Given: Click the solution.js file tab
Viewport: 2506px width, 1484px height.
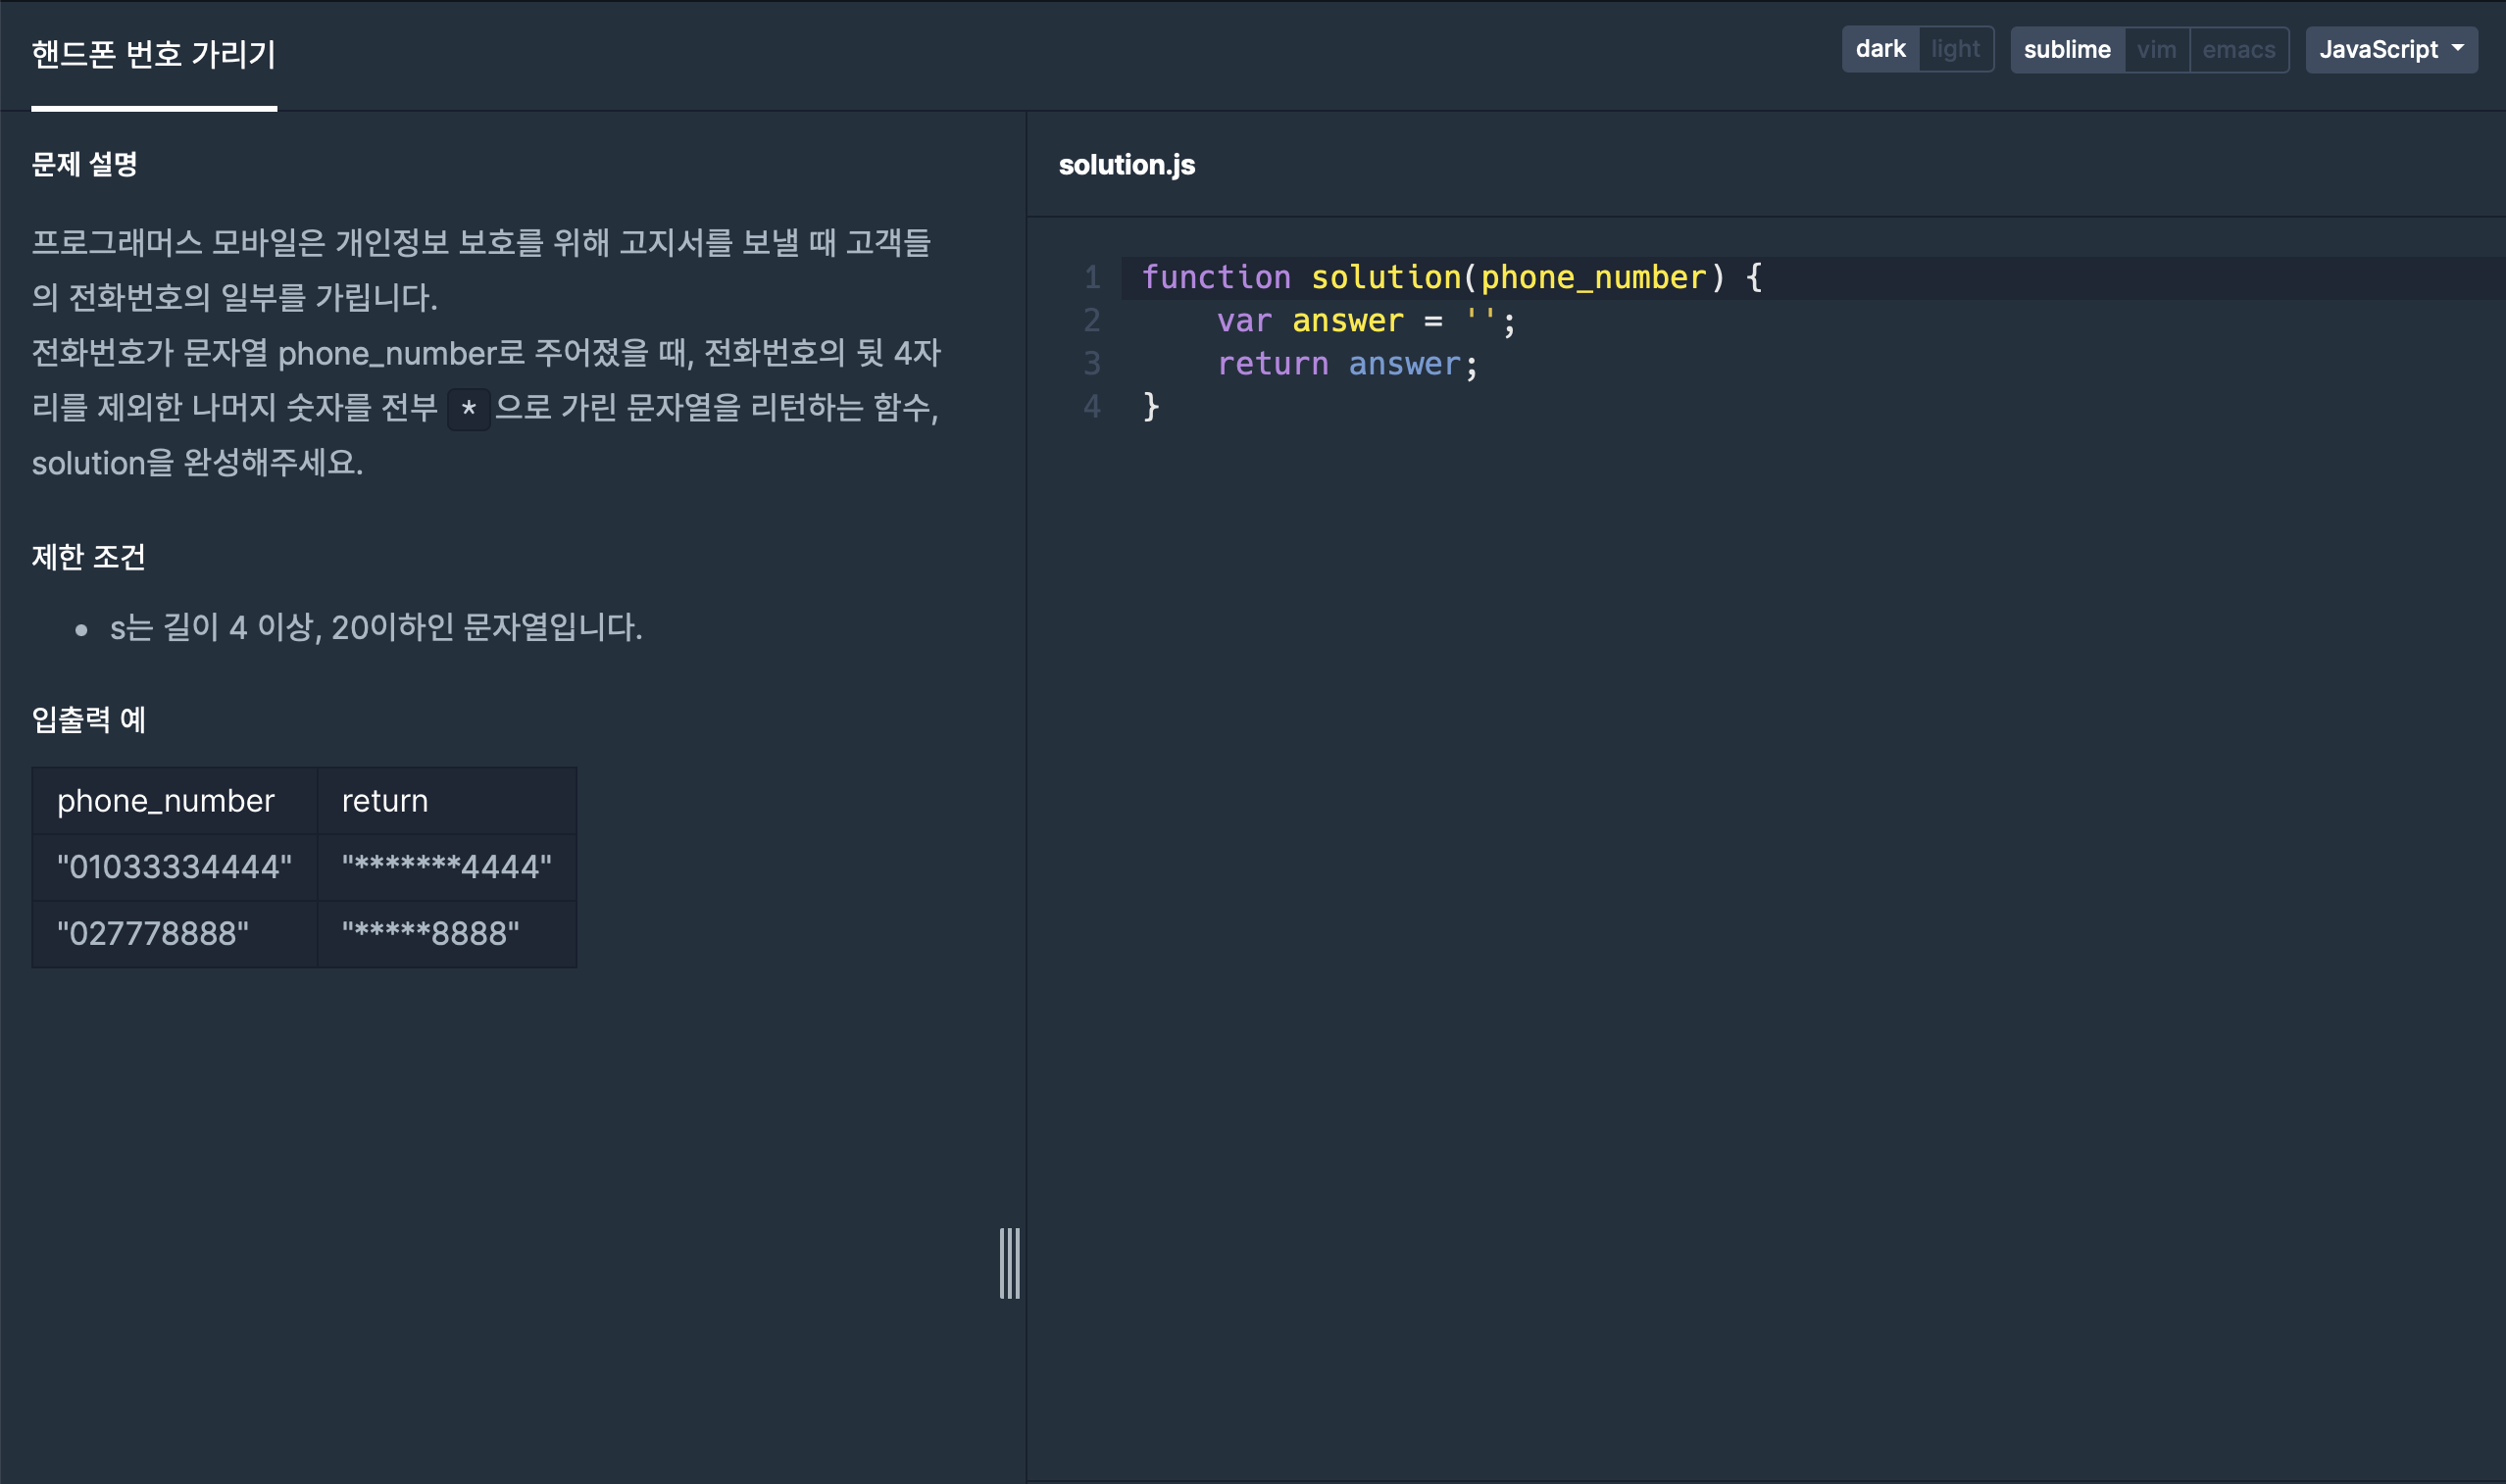Looking at the screenshot, I should [1126, 165].
